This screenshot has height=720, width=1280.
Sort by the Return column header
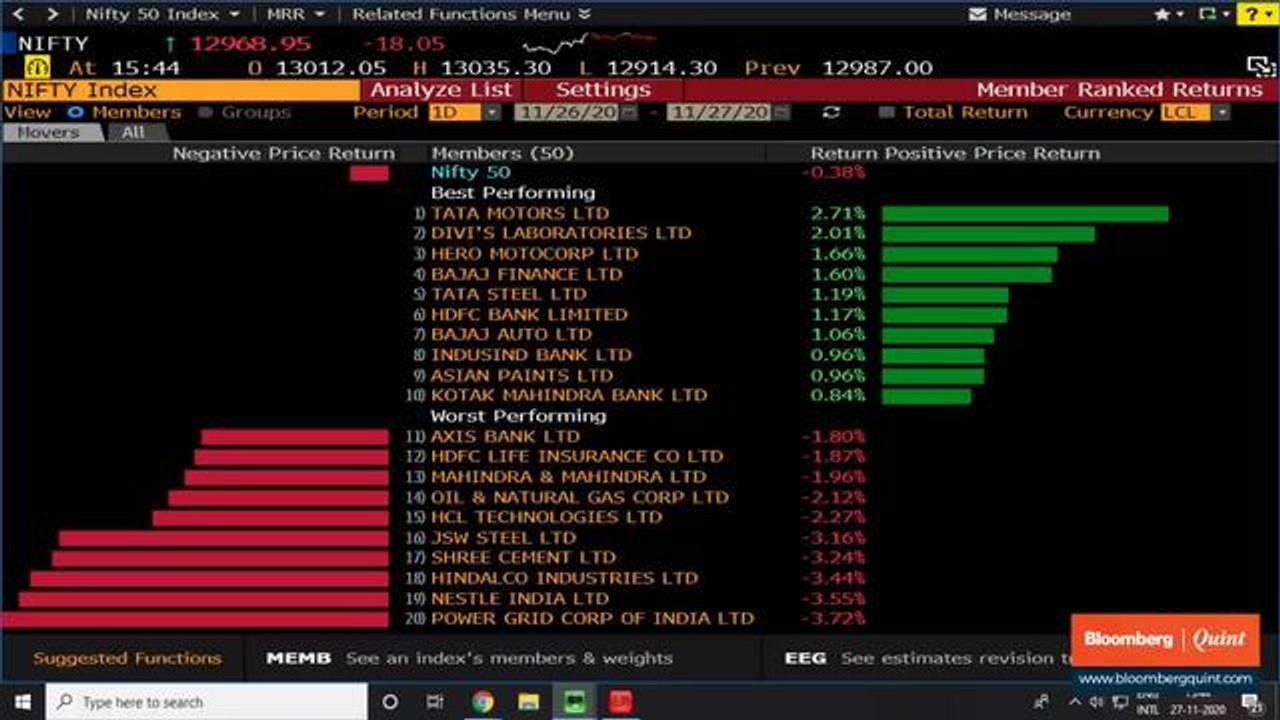[842, 153]
